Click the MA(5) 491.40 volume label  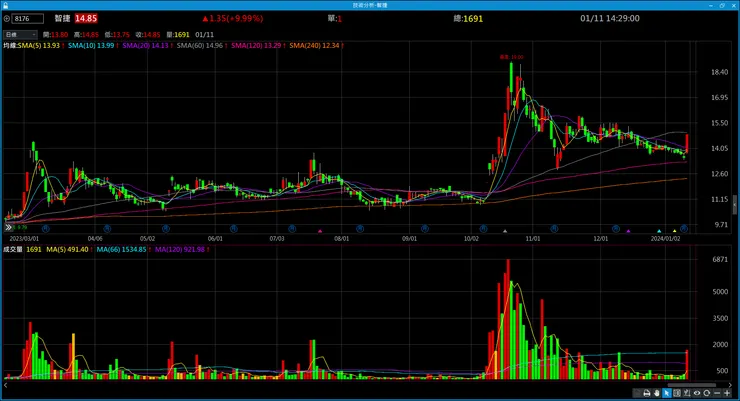67,250
